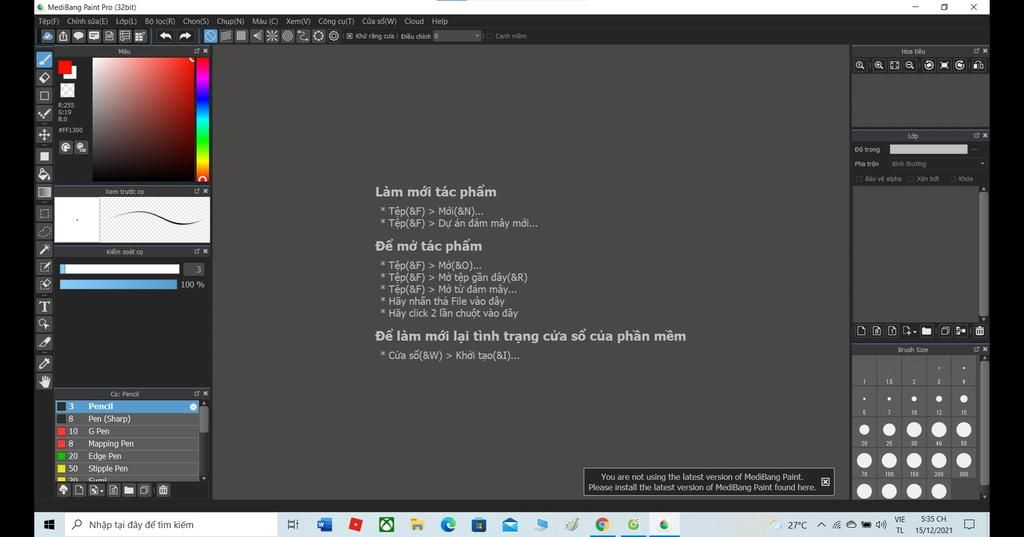Image resolution: width=1024 pixels, height=537 pixels.
Task: Choose the concentric circle snap icon
Action: 287,36
